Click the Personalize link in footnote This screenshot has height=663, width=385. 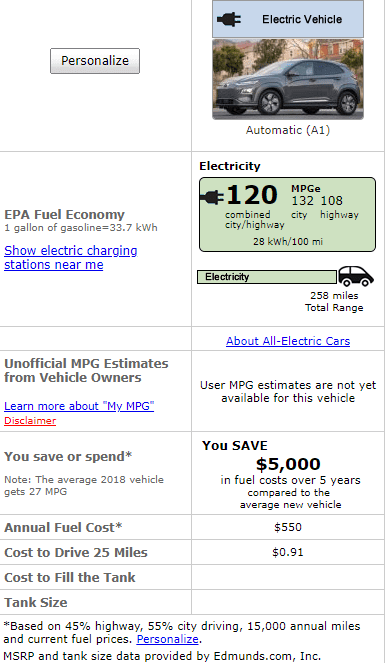[x=167, y=639]
